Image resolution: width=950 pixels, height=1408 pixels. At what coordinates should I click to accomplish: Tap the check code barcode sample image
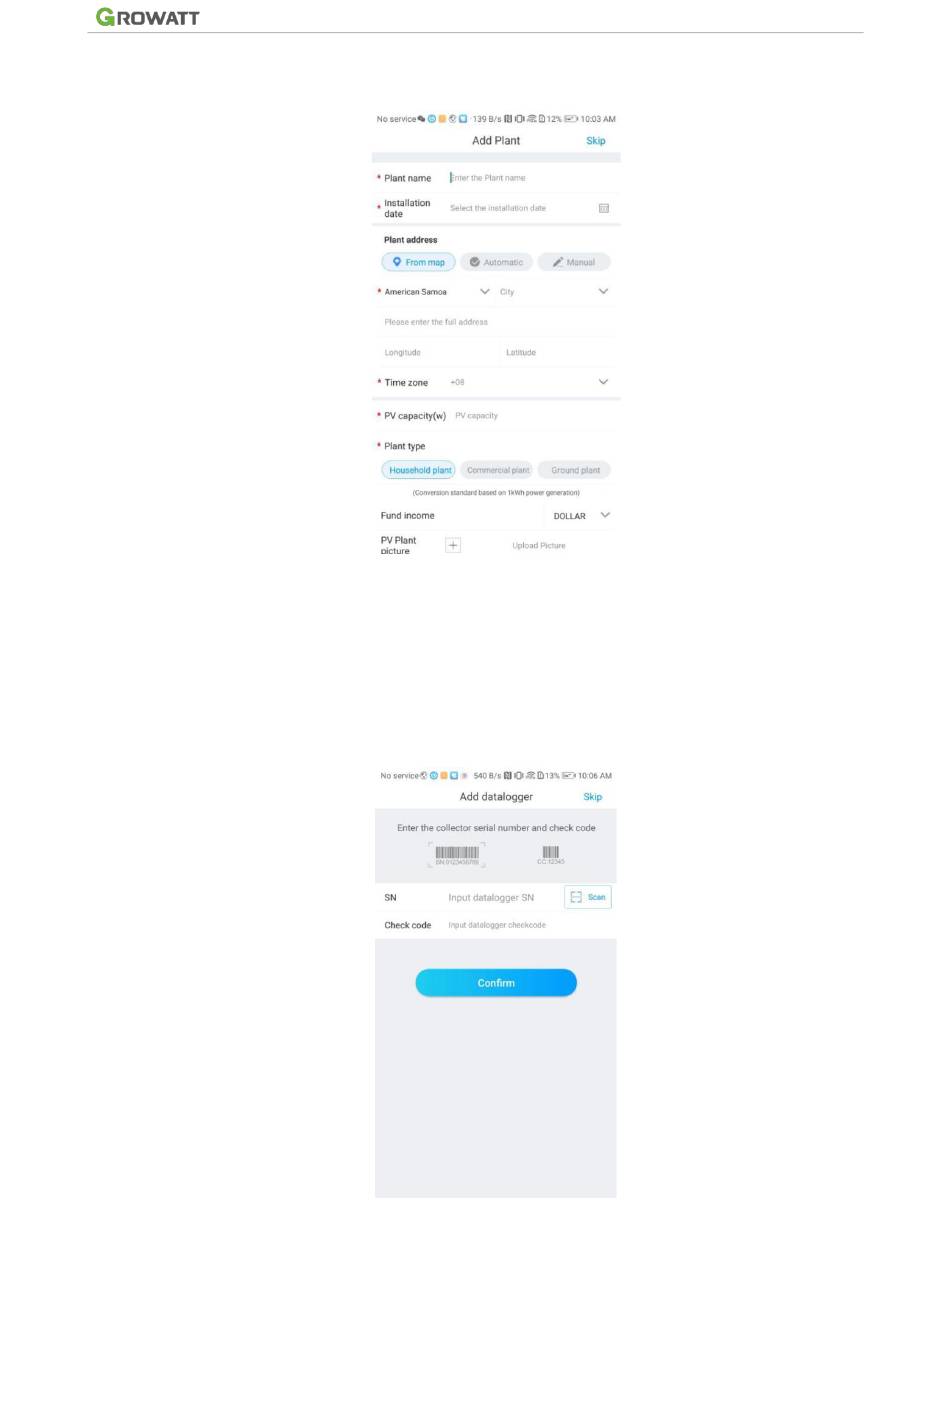551,854
